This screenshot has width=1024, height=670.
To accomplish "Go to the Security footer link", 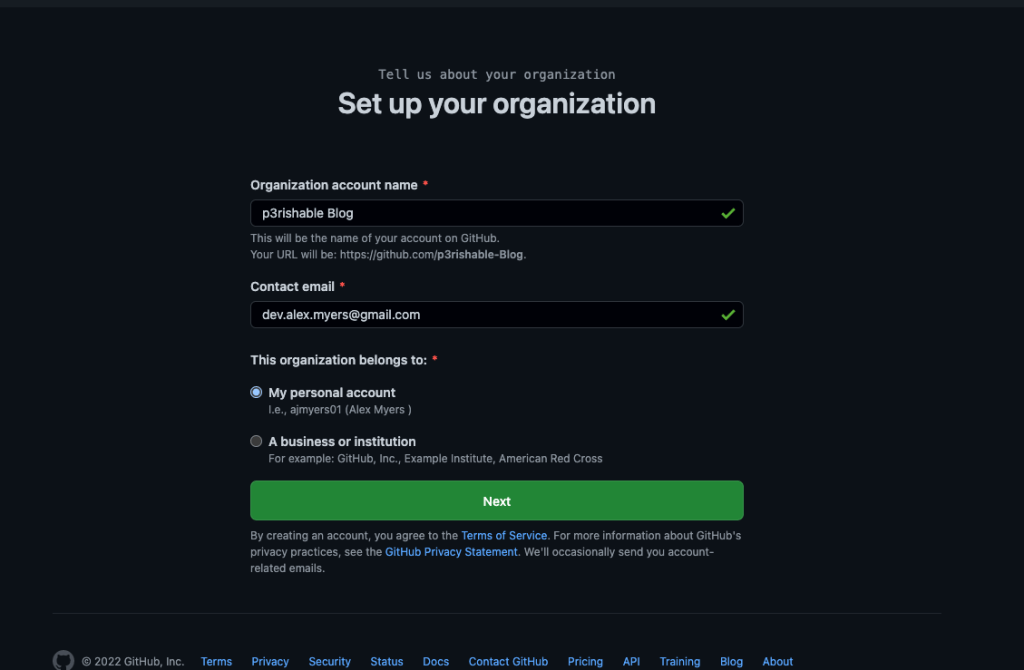I will 329,662.
